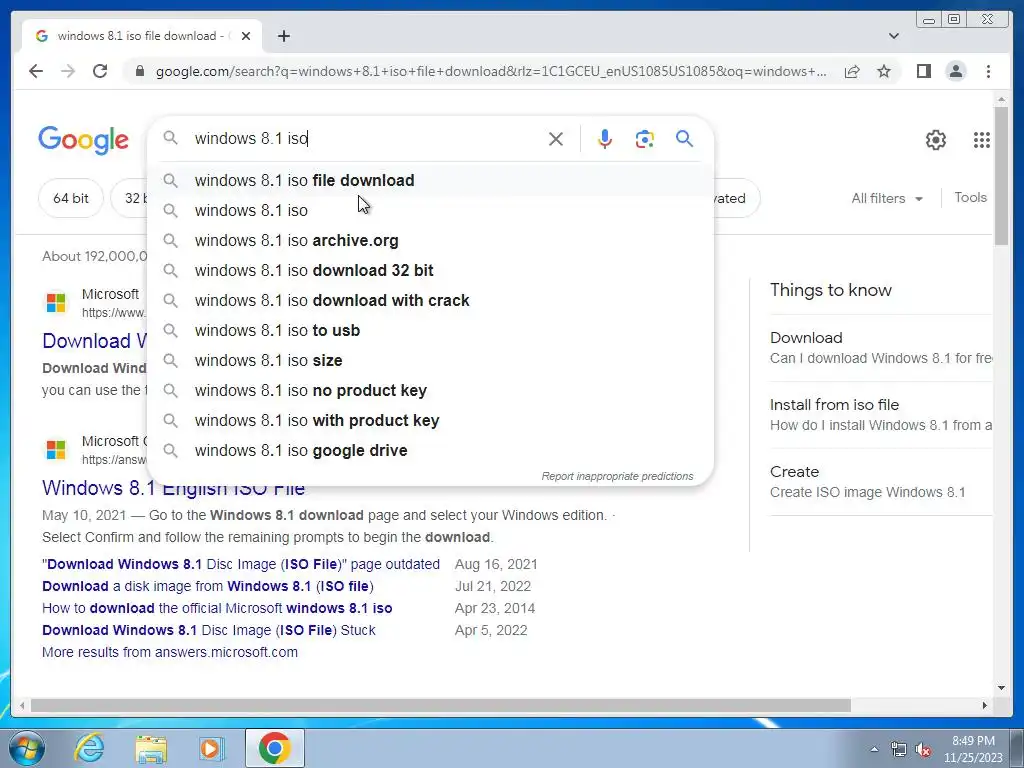
Task: Click the taskbar clock showing 8:49 PM
Action: tap(973, 749)
